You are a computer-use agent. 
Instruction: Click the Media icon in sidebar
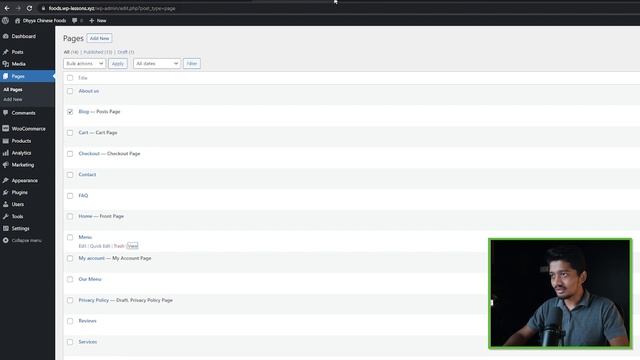(x=6, y=64)
